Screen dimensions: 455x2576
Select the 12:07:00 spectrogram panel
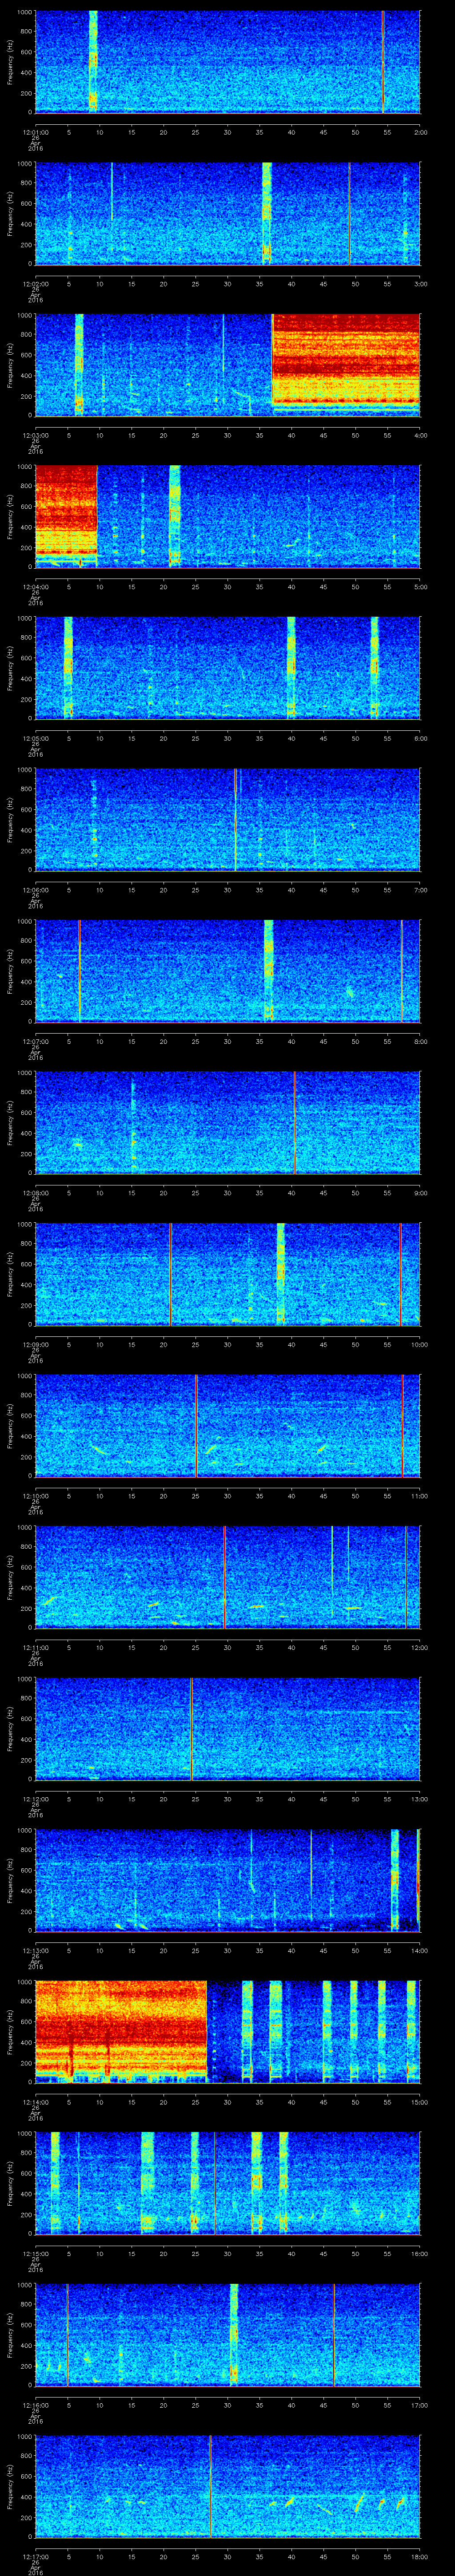point(228,971)
